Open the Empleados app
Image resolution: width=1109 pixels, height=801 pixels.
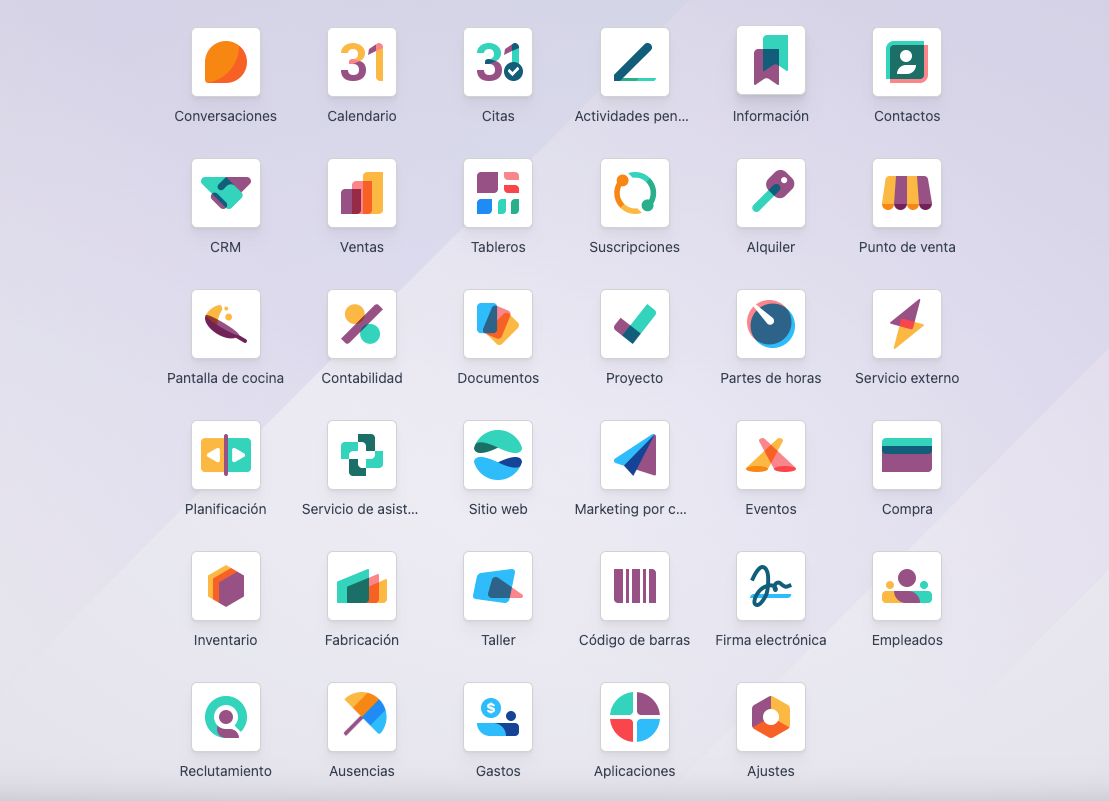coord(907,586)
